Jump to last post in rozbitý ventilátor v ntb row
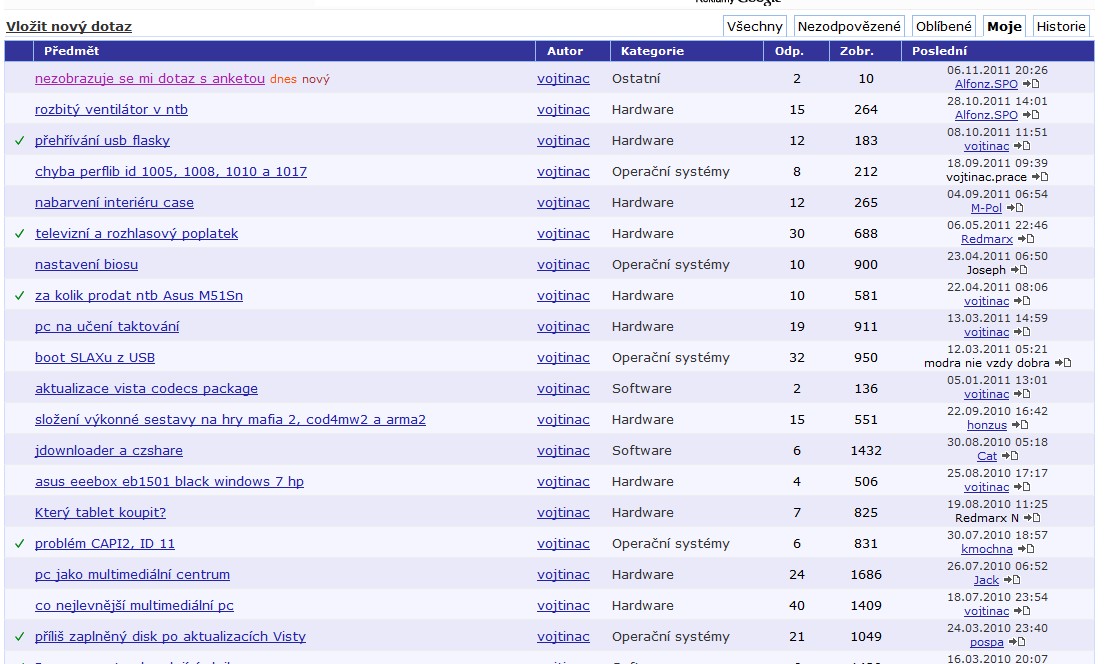Viewport: 1105px width, 664px height. pos(1031,115)
